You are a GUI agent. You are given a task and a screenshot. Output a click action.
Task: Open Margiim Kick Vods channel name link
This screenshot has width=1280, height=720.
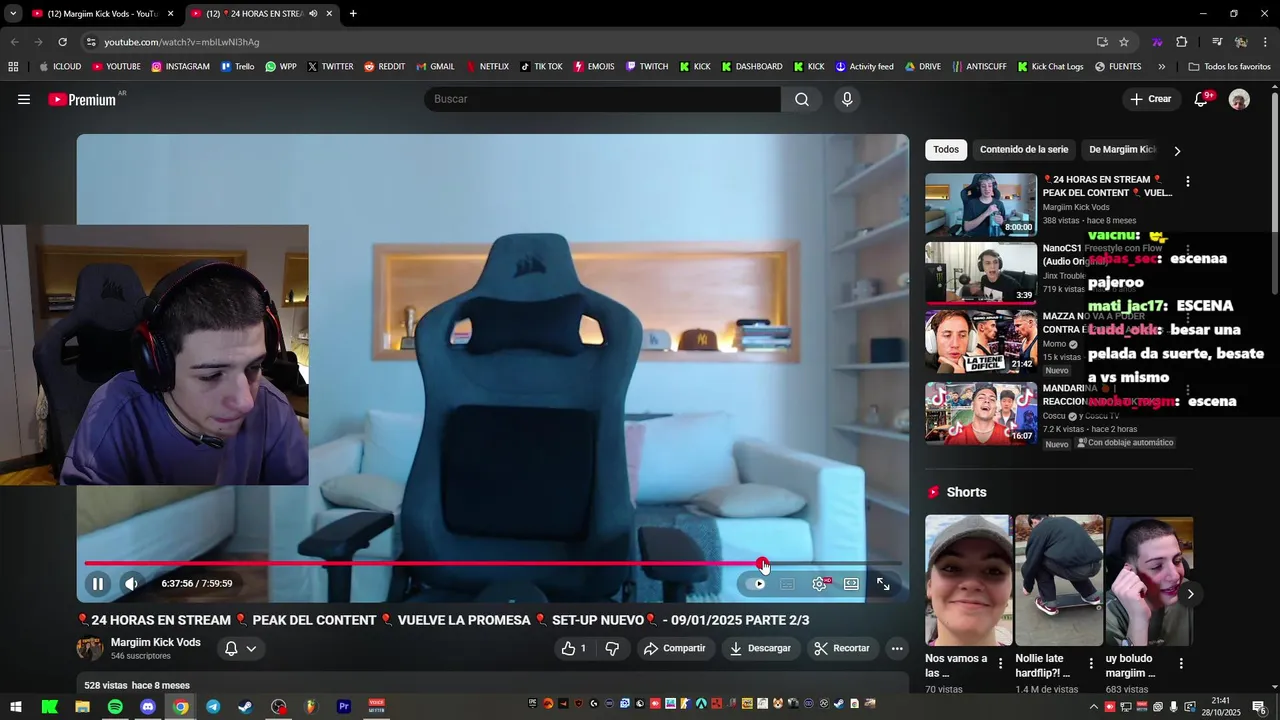click(156, 642)
